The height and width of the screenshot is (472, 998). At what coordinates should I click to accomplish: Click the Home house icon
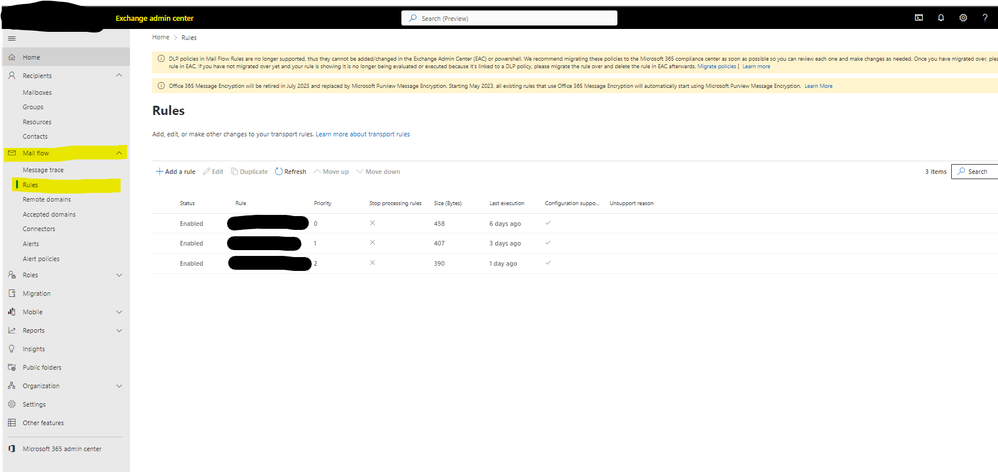point(11,57)
